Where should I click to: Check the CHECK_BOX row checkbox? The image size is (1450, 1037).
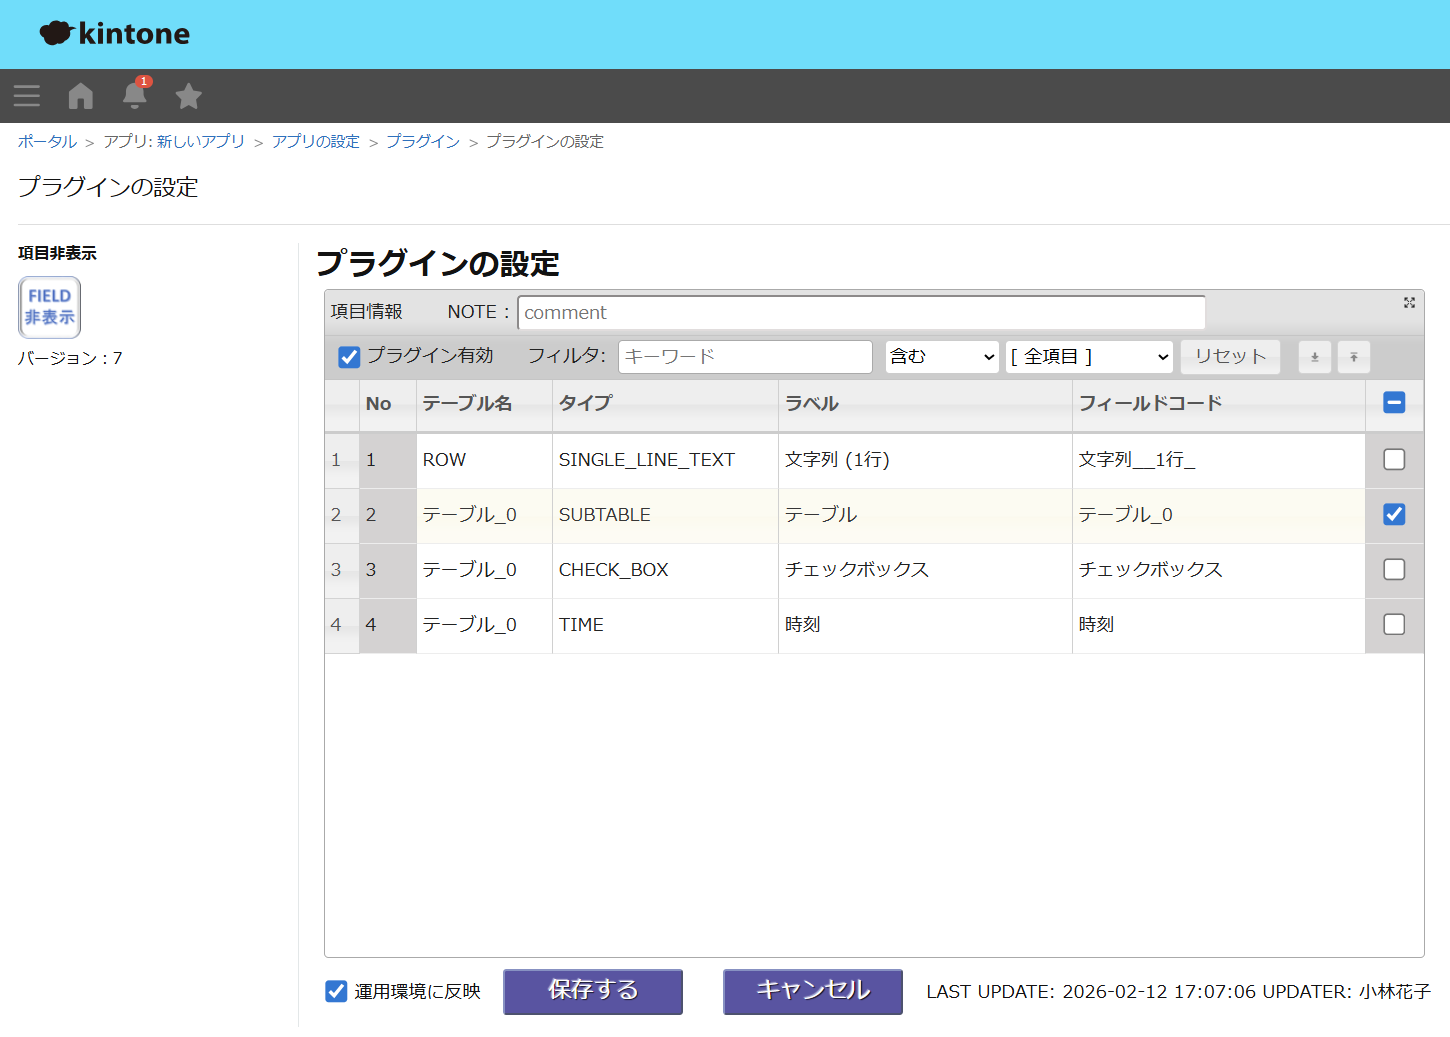(1394, 569)
